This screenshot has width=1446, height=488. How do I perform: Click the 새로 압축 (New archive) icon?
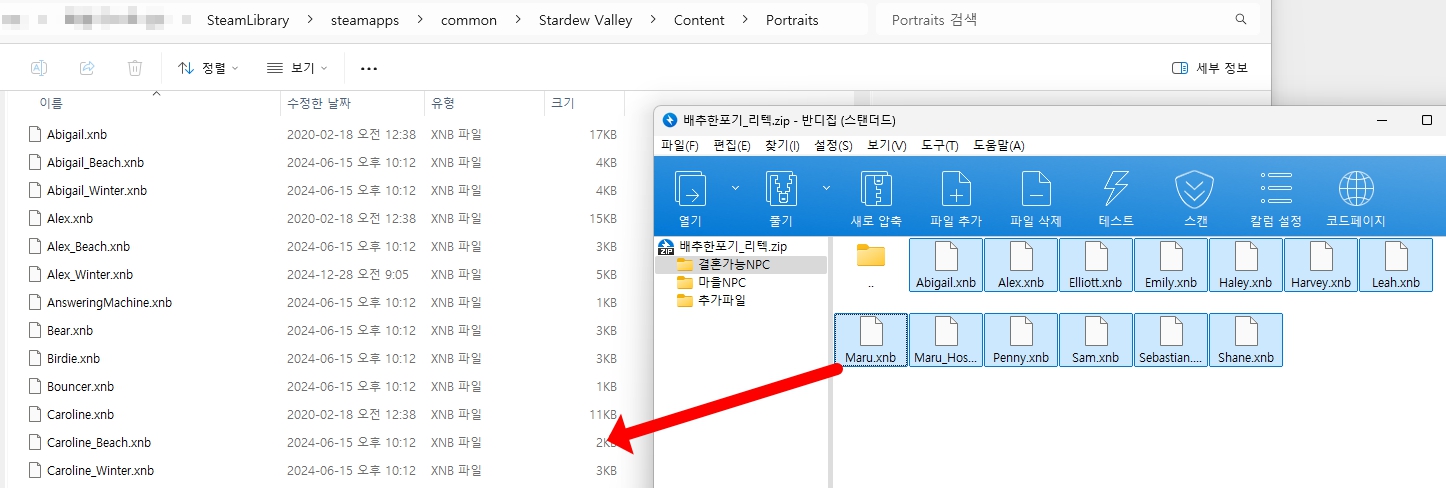875,189
